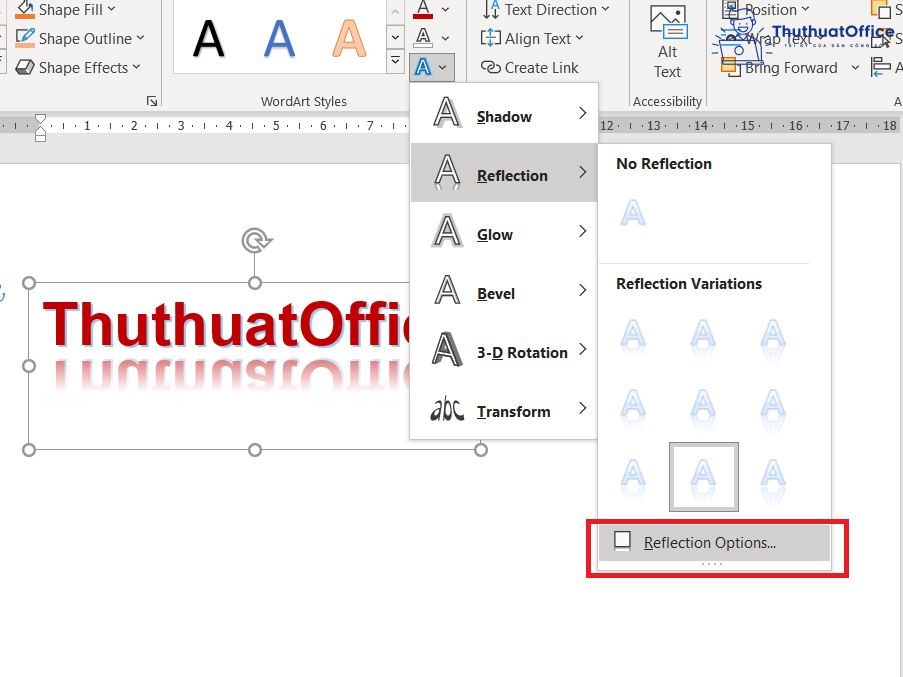Image resolution: width=903 pixels, height=677 pixels.
Task: Click the Create Link chain icon
Action: [491, 67]
